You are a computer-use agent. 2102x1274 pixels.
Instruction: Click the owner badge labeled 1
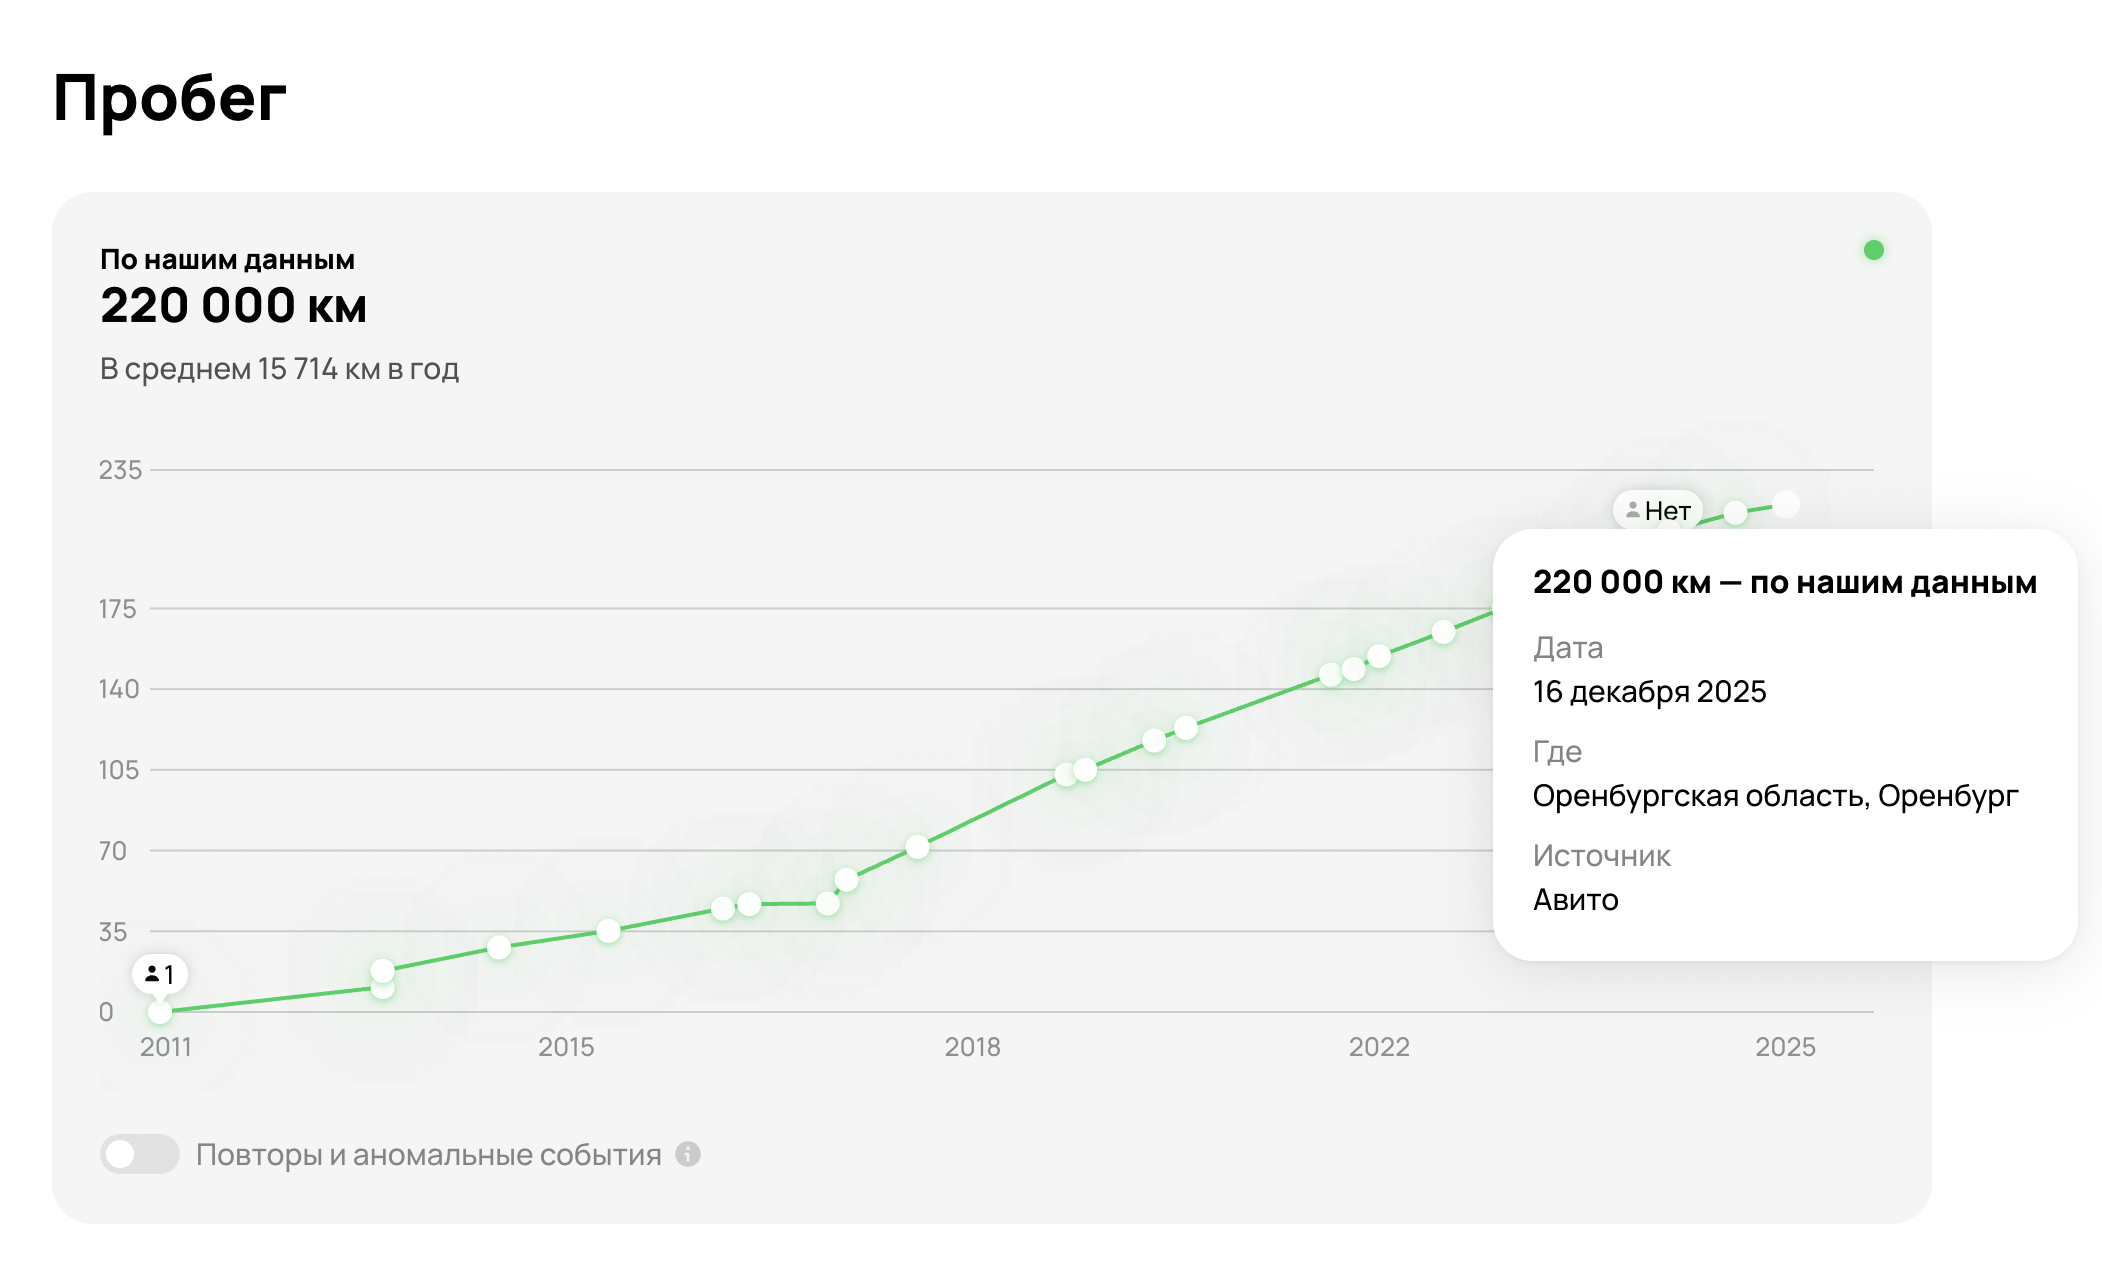coord(160,973)
